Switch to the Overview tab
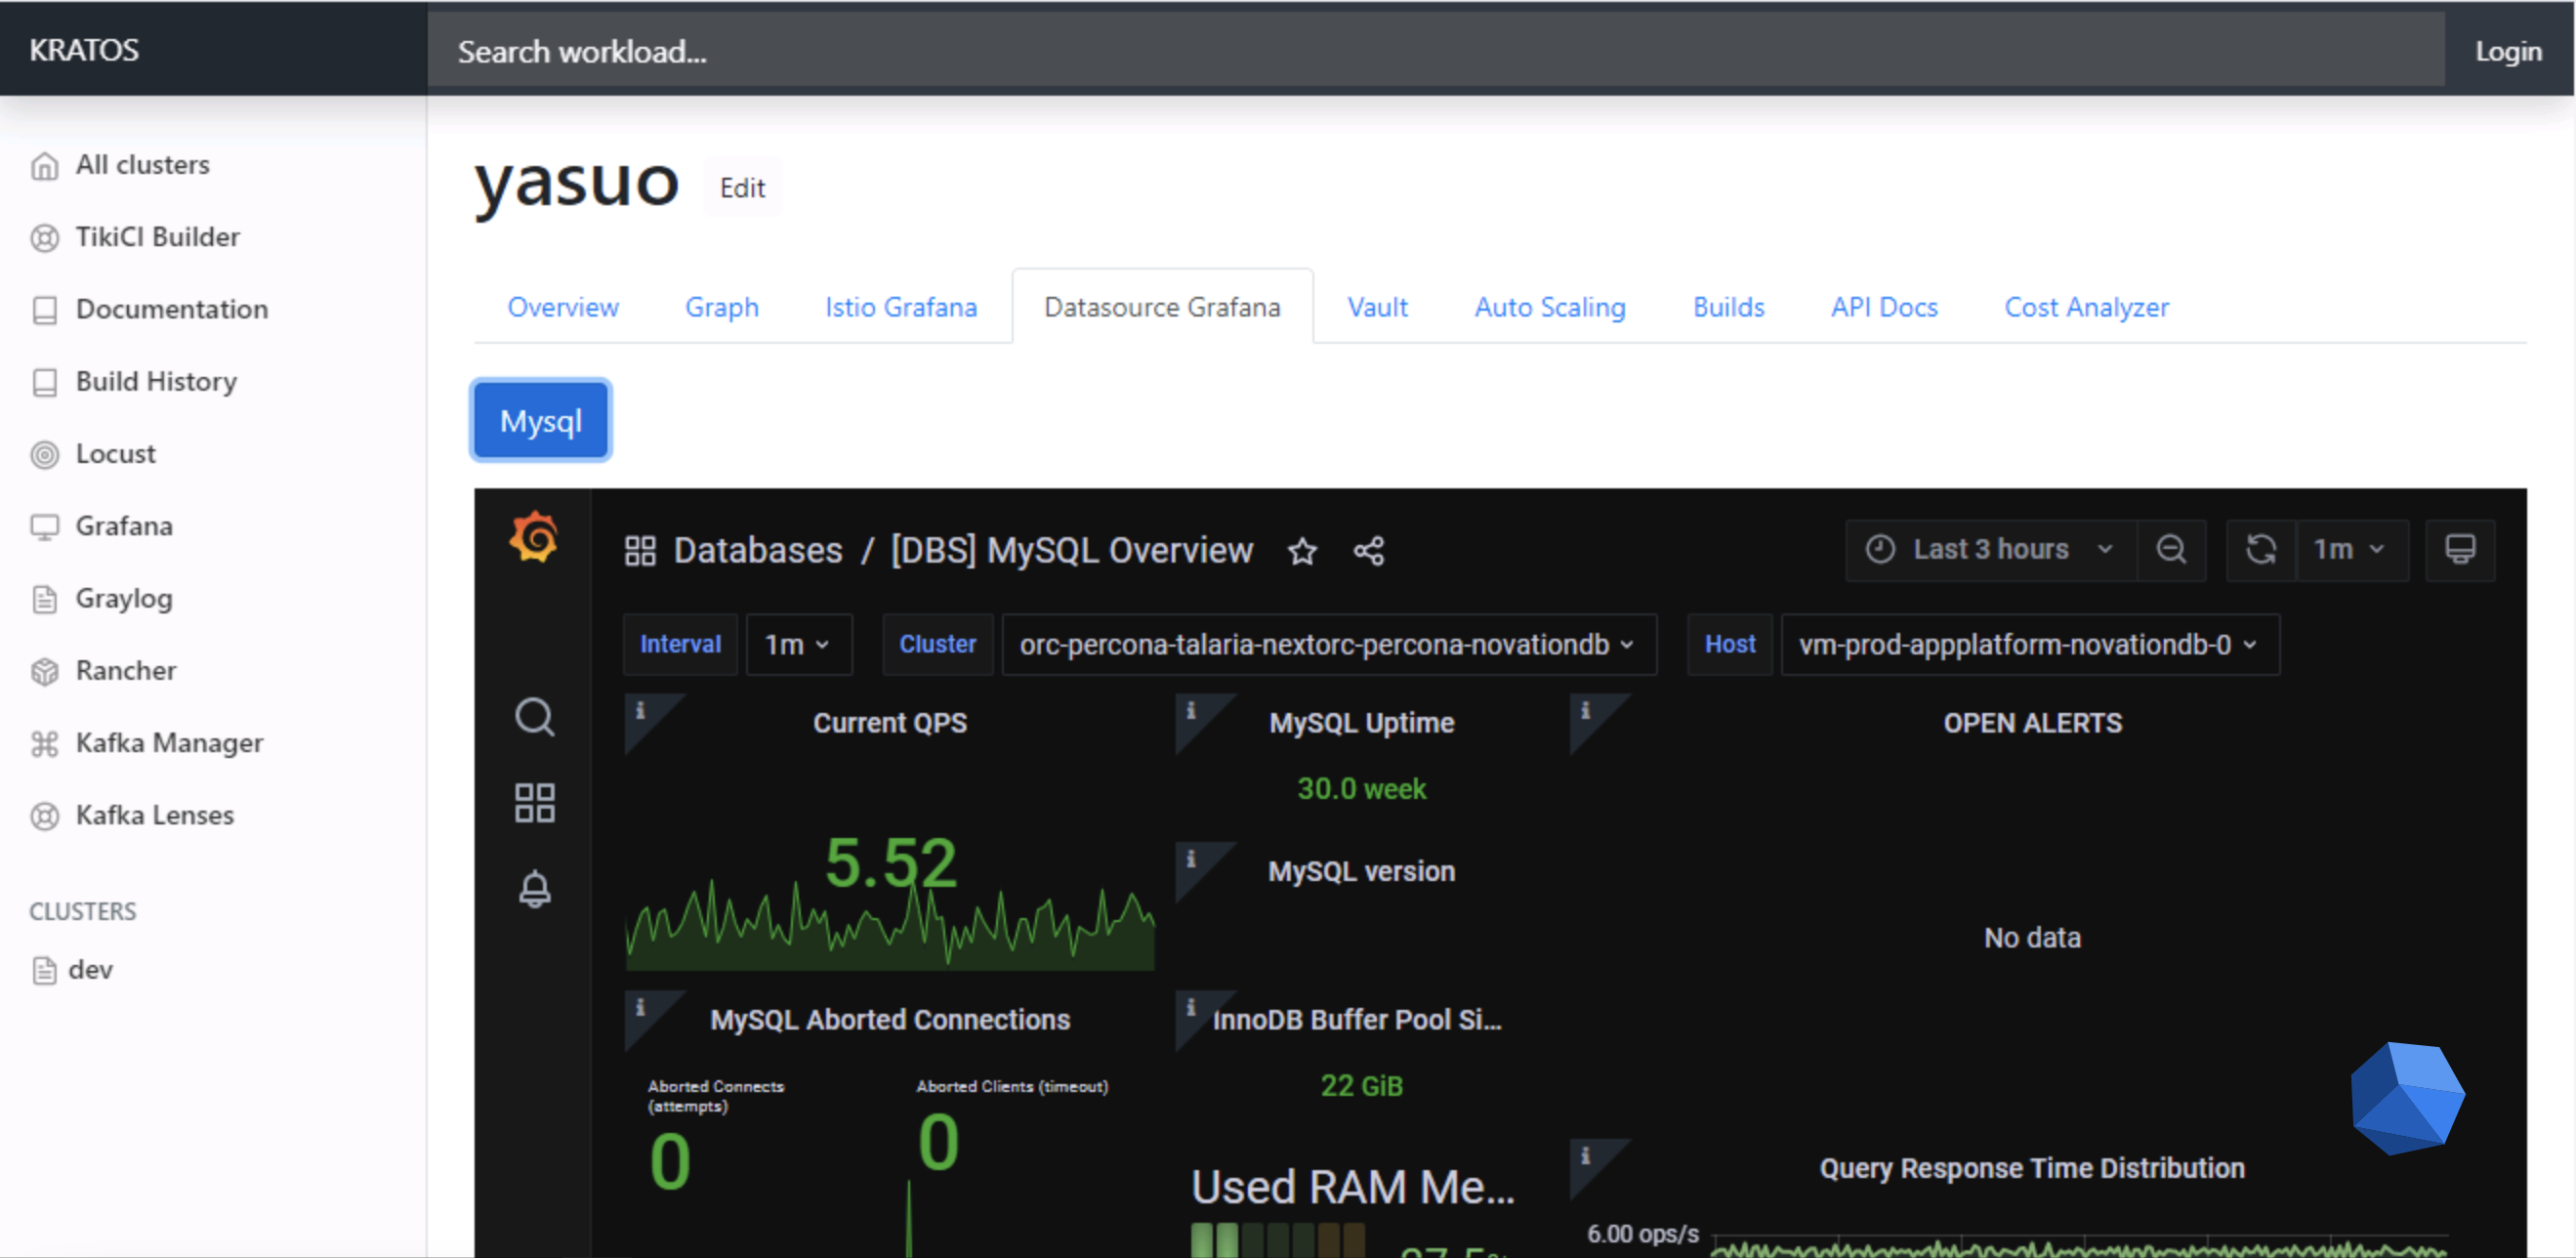 (563, 307)
